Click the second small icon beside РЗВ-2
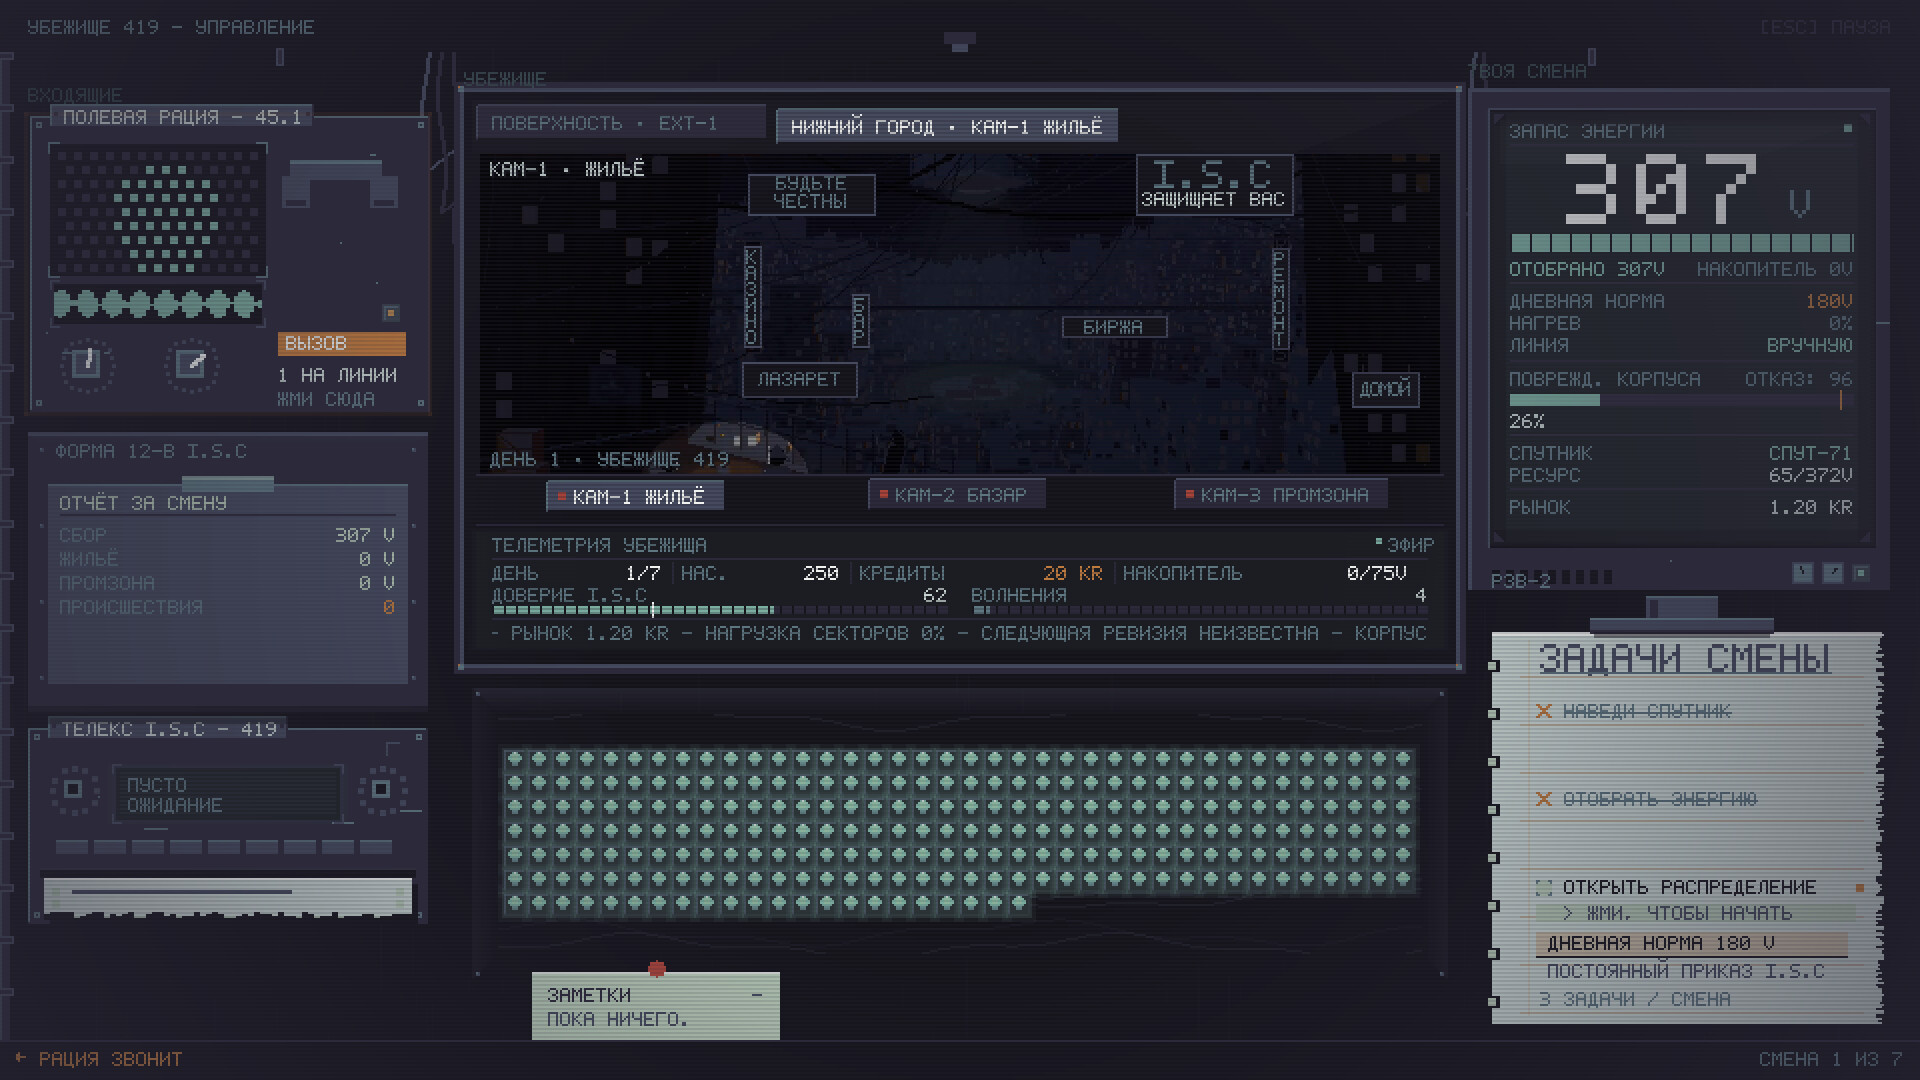 1833,573
